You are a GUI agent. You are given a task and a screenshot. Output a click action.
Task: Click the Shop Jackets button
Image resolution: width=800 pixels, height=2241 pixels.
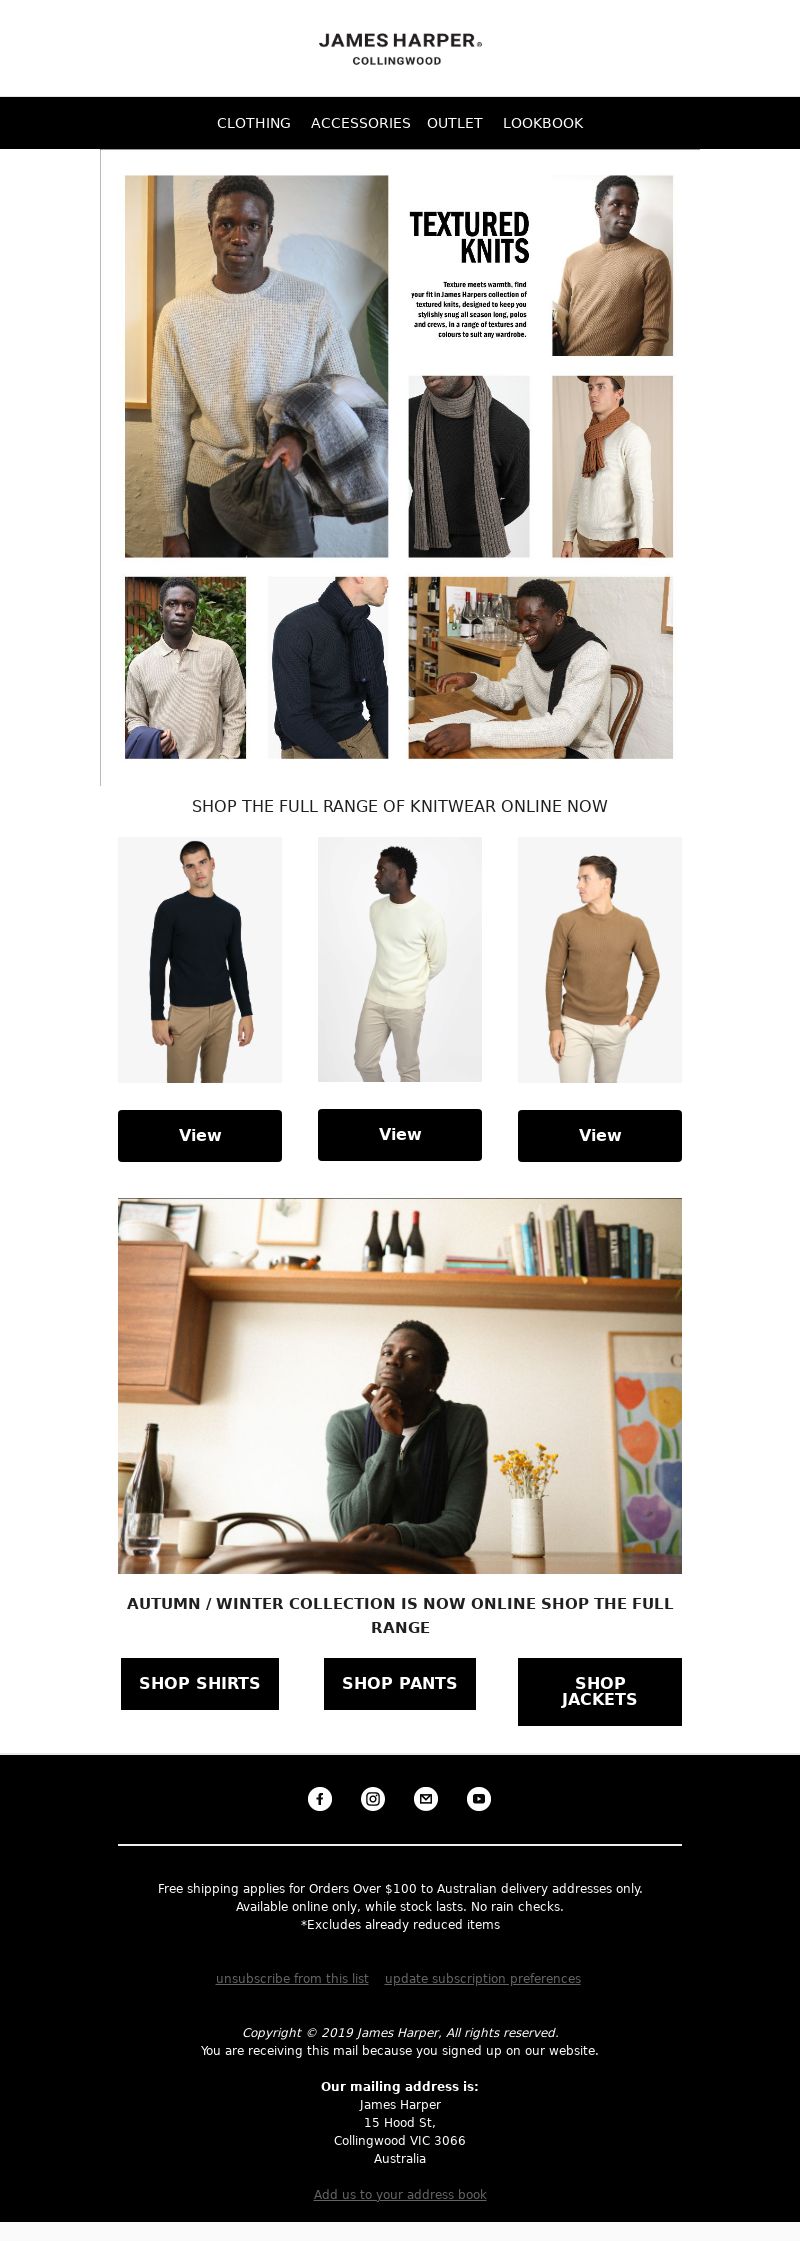point(600,1692)
